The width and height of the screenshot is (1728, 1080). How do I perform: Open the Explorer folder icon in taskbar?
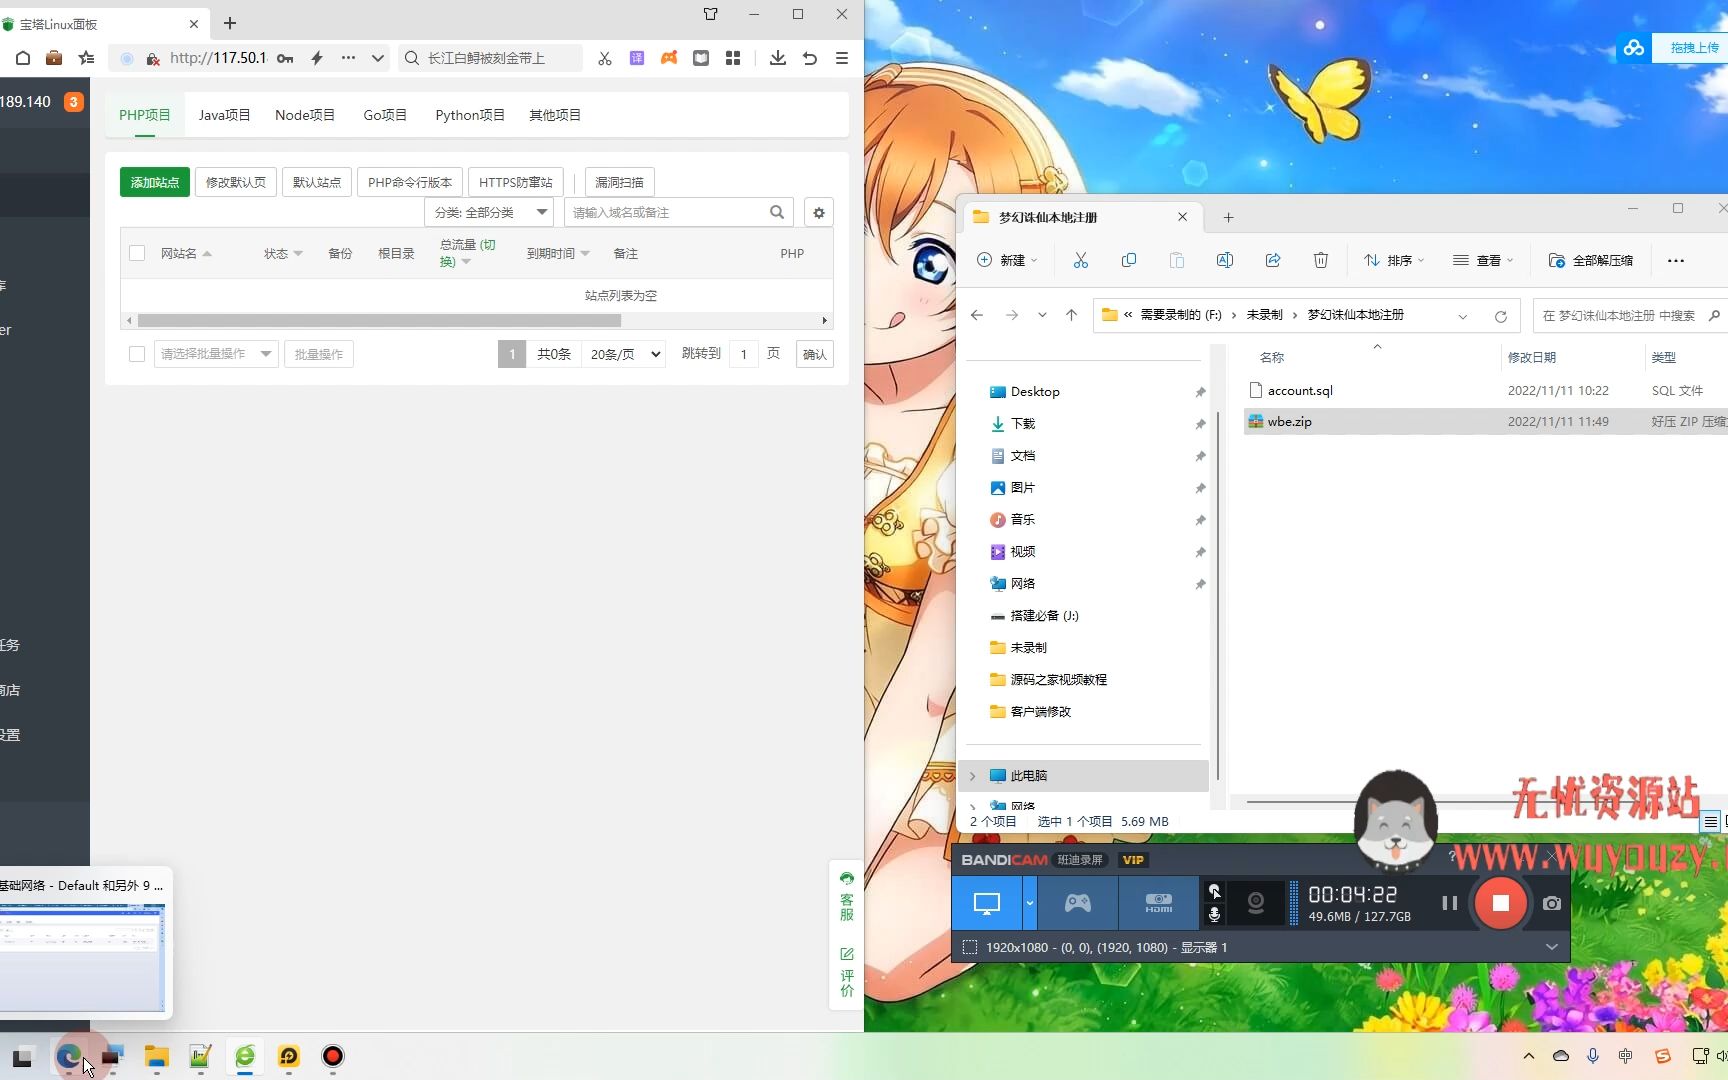pos(156,1056)
